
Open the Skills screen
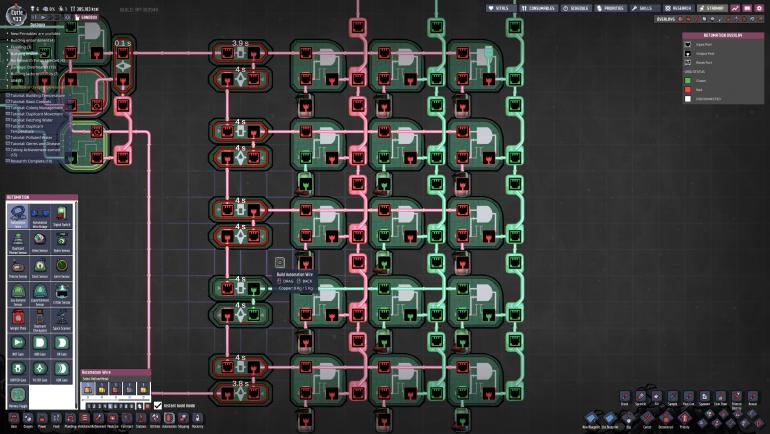644,8
